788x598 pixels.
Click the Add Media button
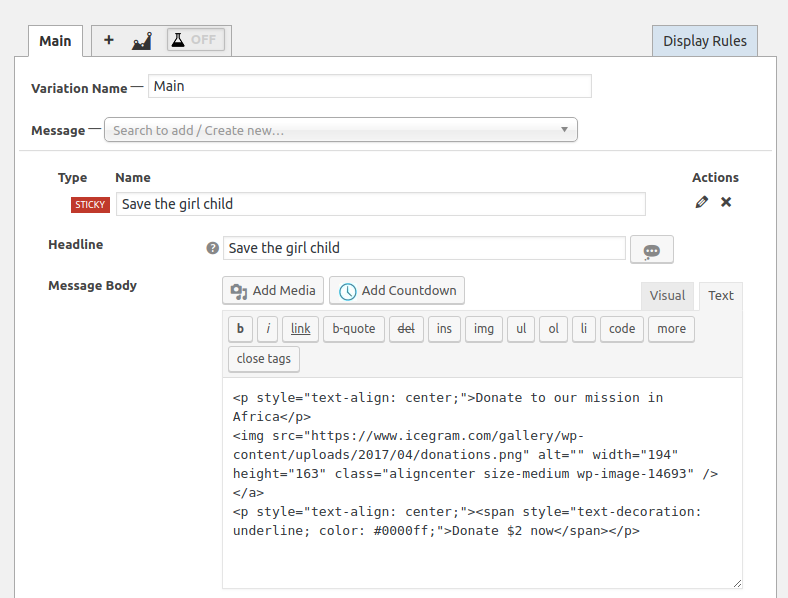click(273, 290)
